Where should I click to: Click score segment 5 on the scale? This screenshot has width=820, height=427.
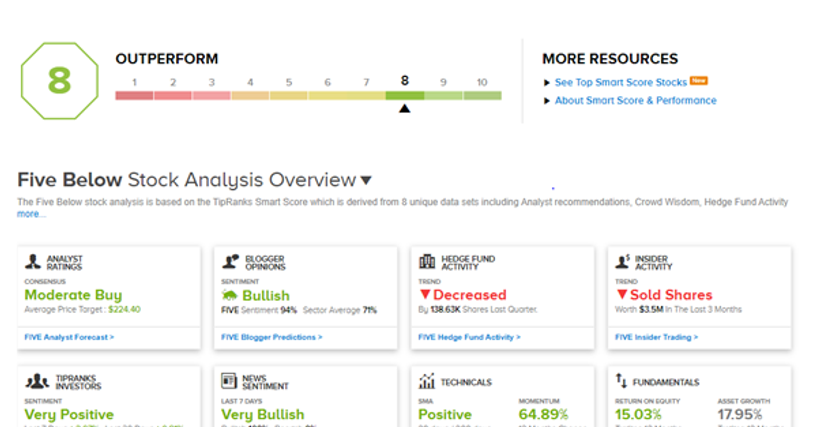[289, 96]
